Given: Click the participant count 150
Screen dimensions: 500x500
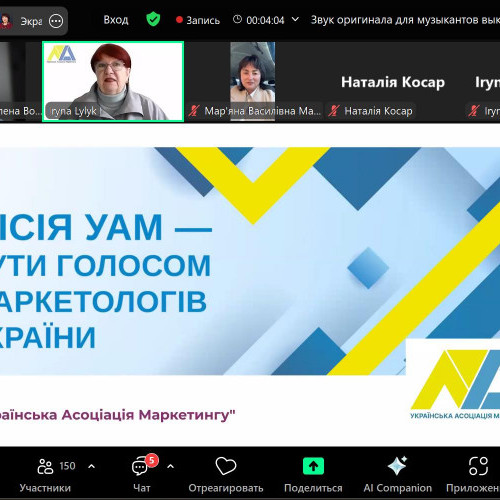Looking at the screenshot, I should [67, 466].
